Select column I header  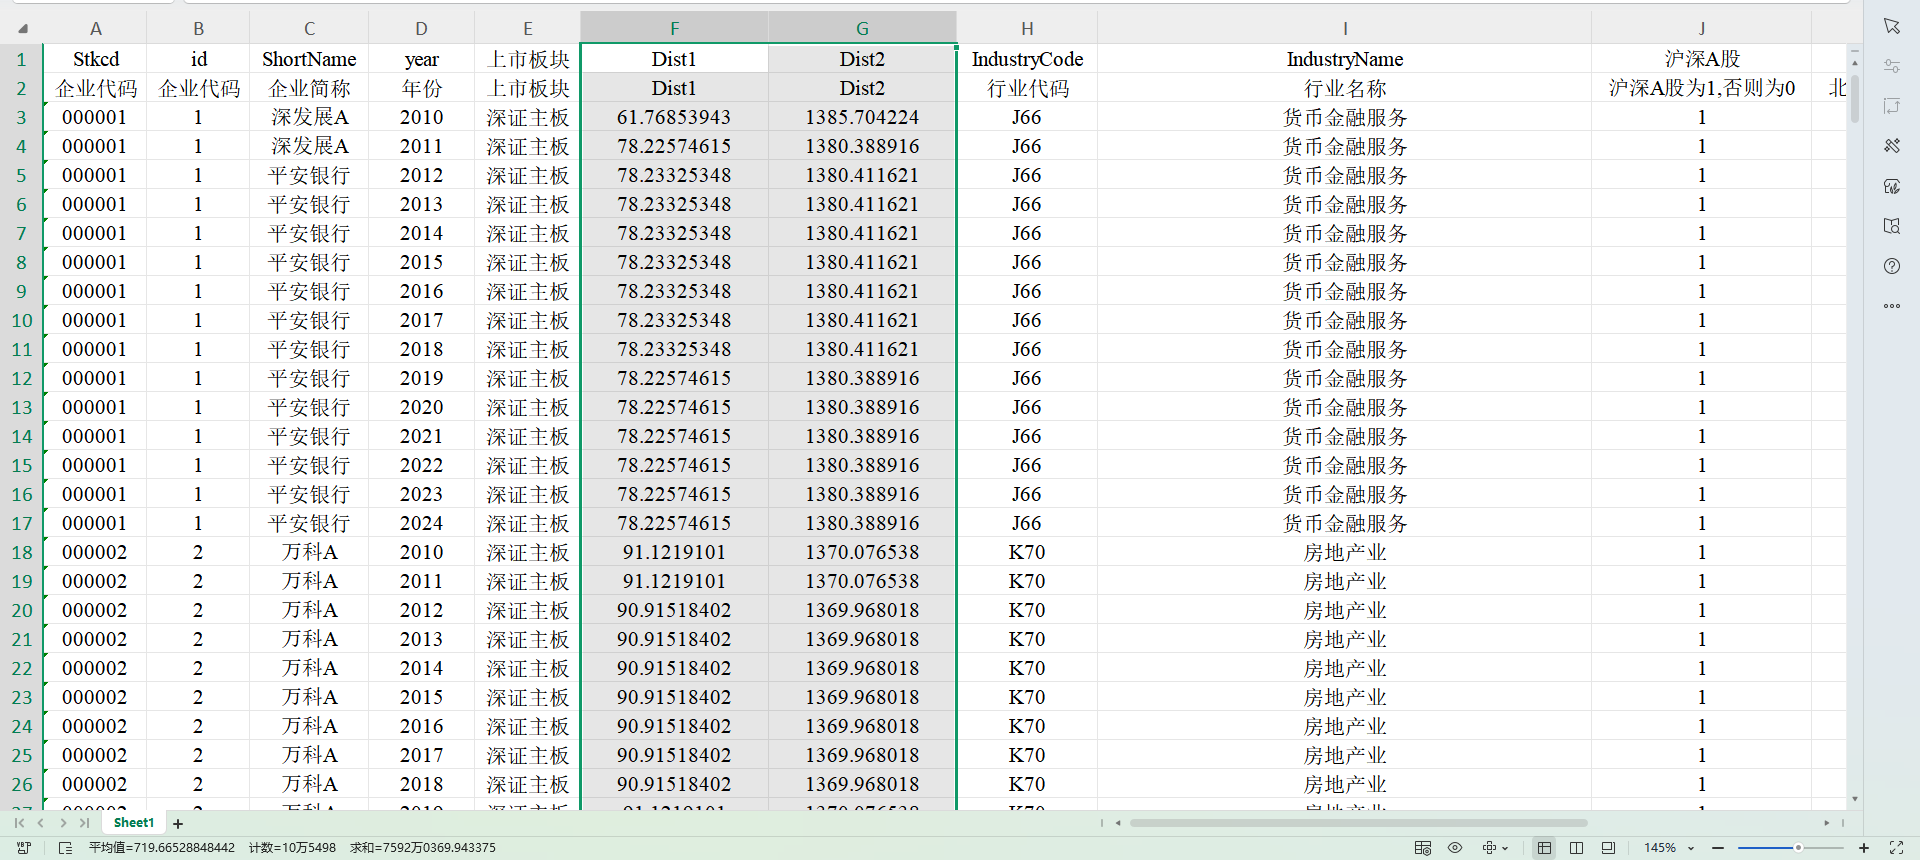click(1345, 29)
